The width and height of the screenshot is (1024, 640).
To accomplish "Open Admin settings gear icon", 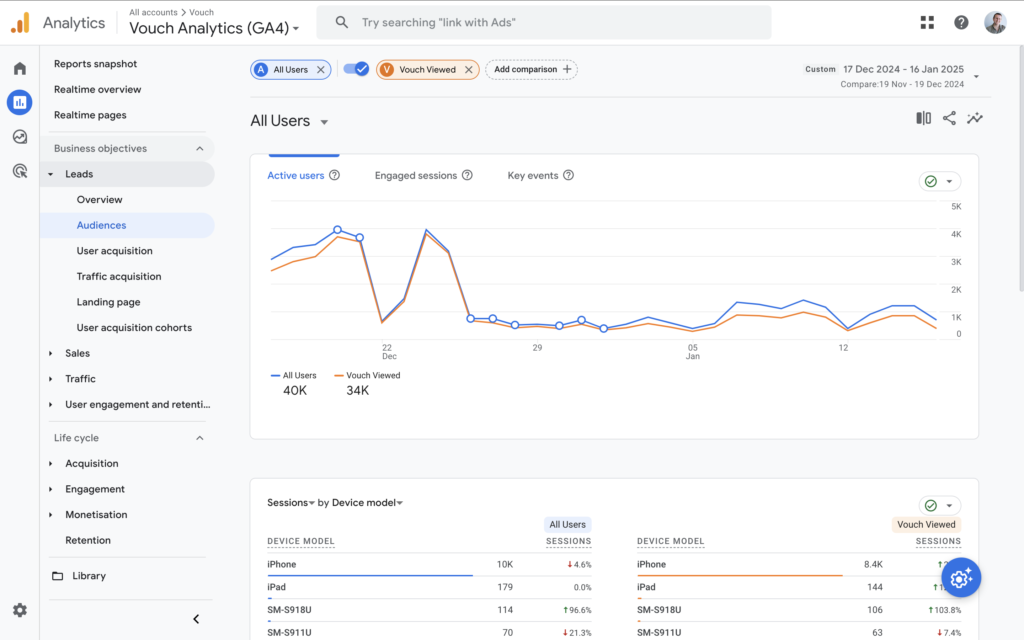I will click(x=20, y=610).
